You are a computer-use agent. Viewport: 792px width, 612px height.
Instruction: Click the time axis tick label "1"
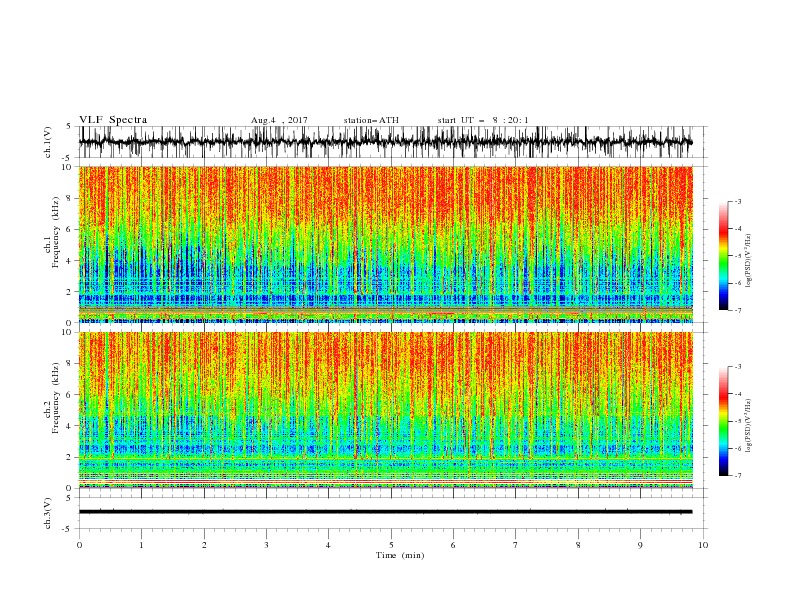[141, 545]
